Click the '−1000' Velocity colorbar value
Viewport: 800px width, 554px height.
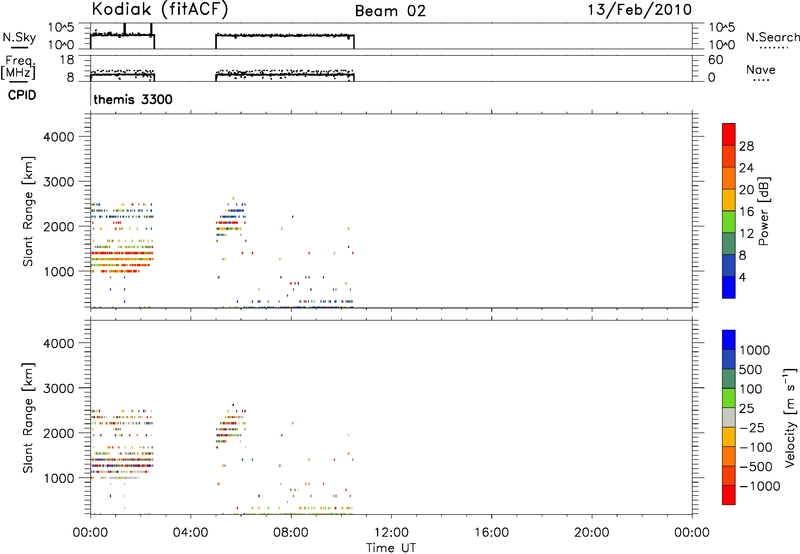click(x=760, y=486)
